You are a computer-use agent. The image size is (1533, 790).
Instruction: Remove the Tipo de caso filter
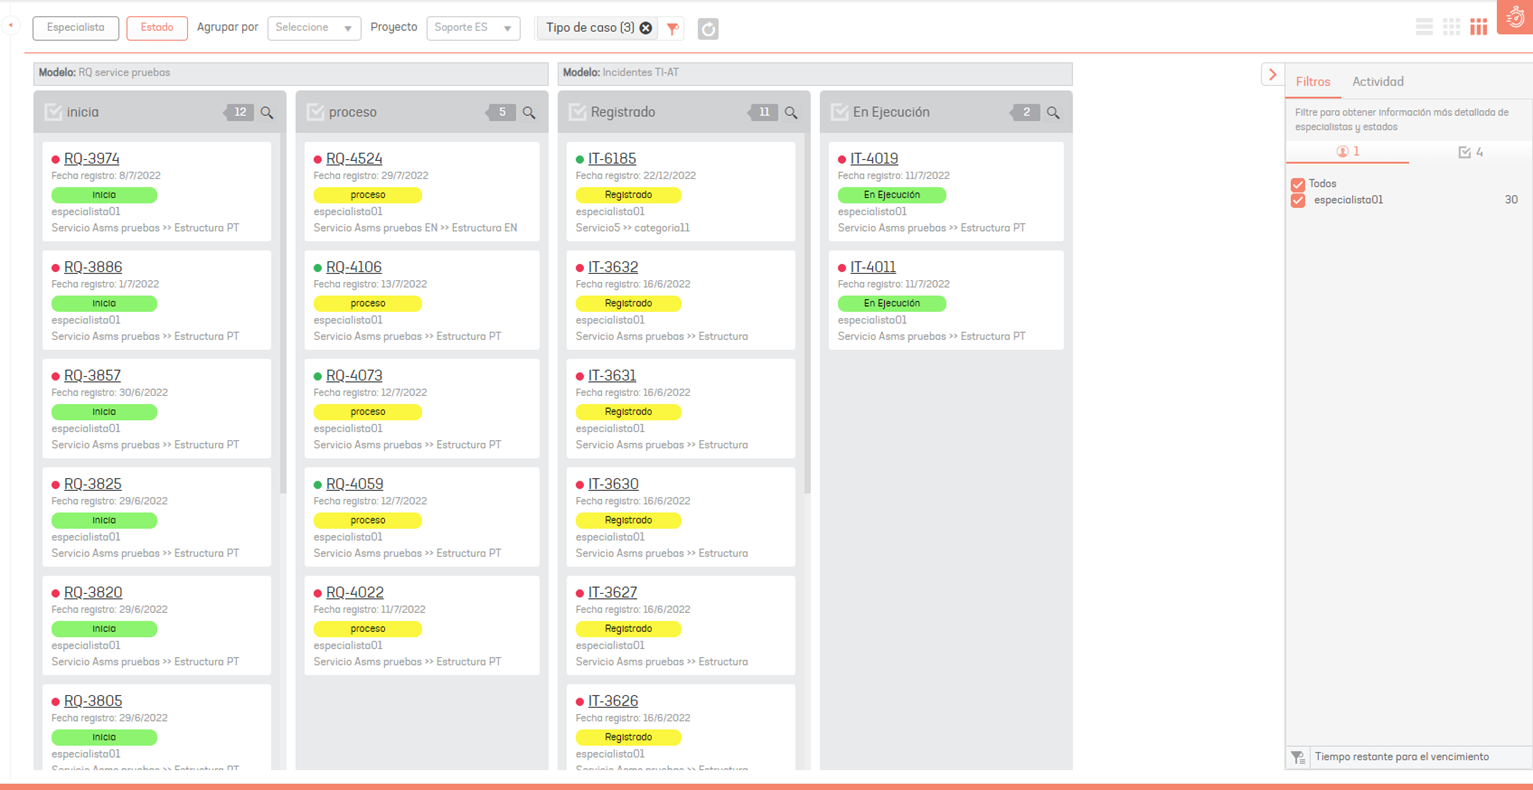point(646,28)
